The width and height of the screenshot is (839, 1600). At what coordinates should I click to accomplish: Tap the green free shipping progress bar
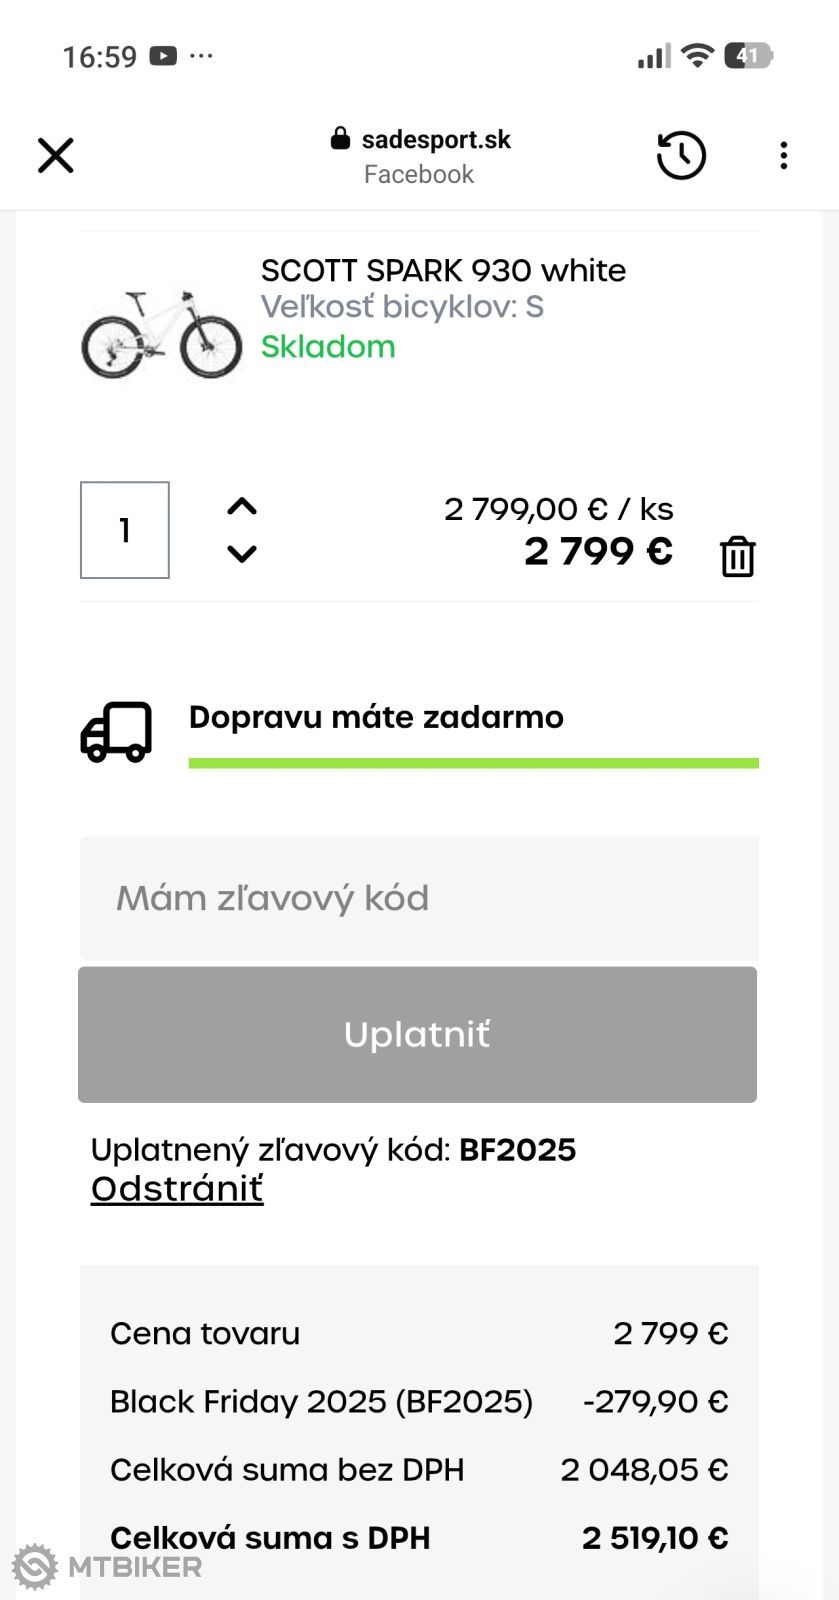(473, 764)
